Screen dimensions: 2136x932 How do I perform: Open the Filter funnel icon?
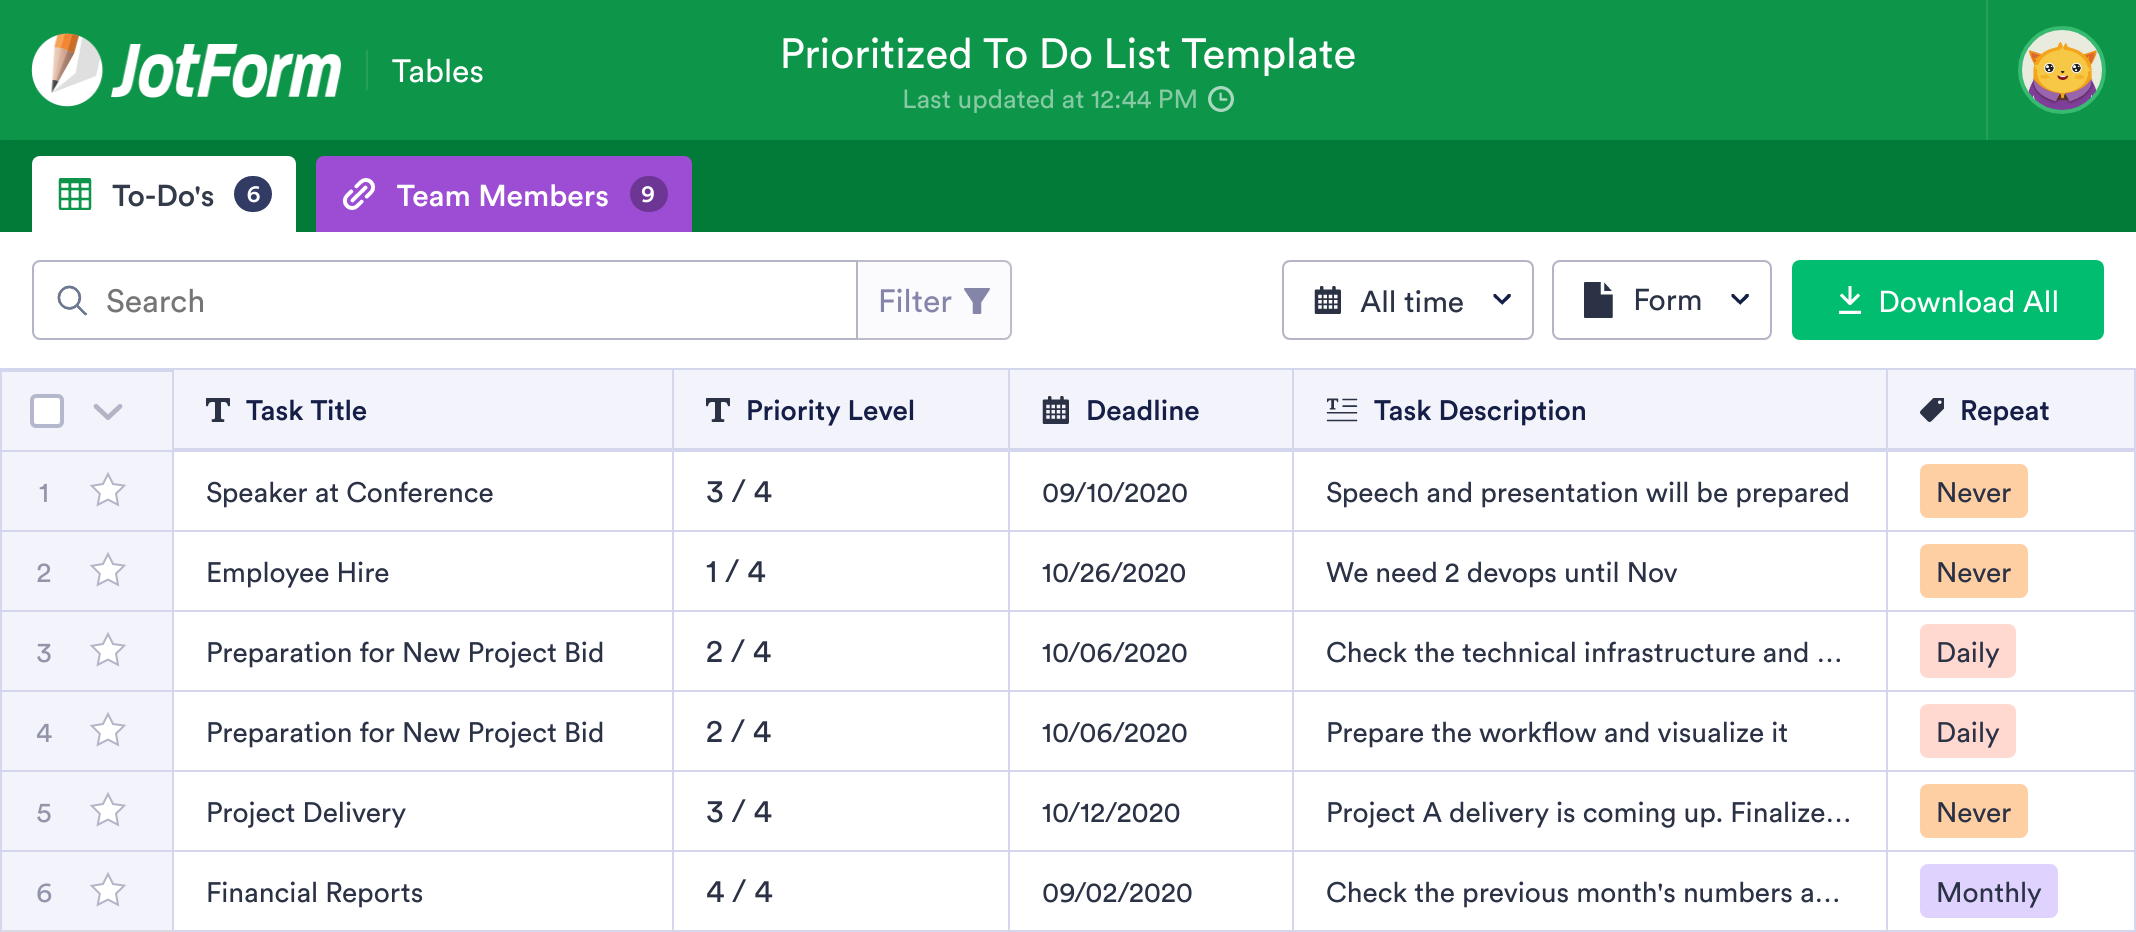click(x=976, y=300)
